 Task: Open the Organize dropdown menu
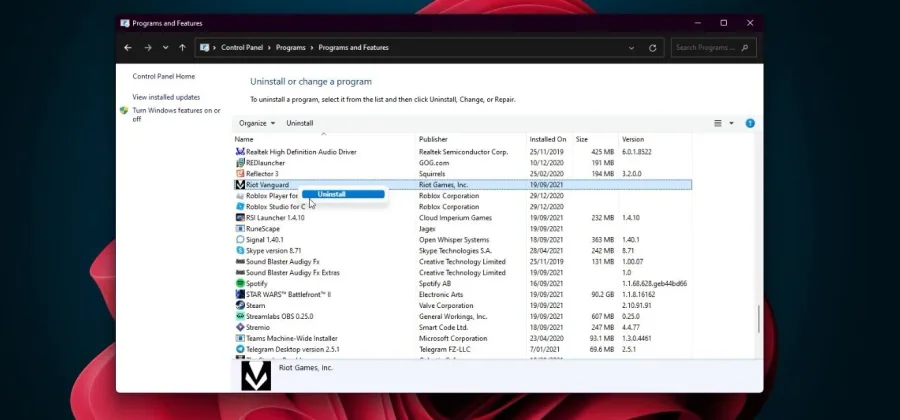point(257,123)
